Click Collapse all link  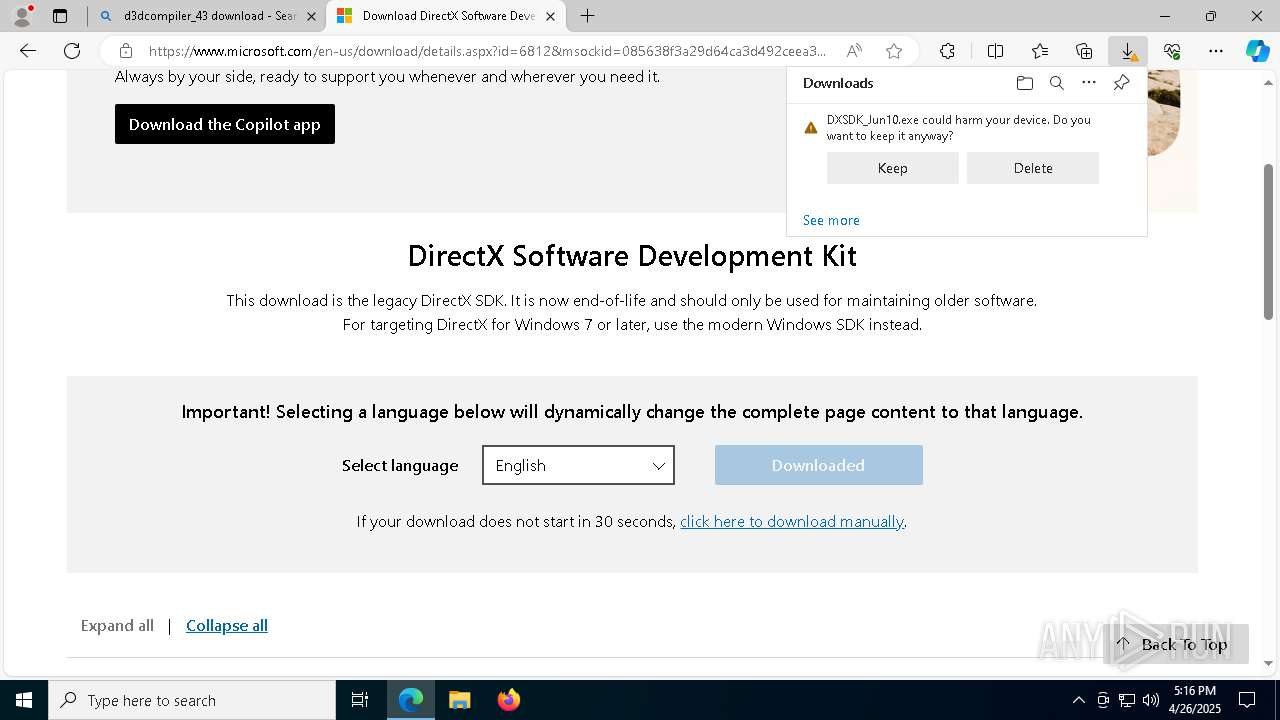227,625
